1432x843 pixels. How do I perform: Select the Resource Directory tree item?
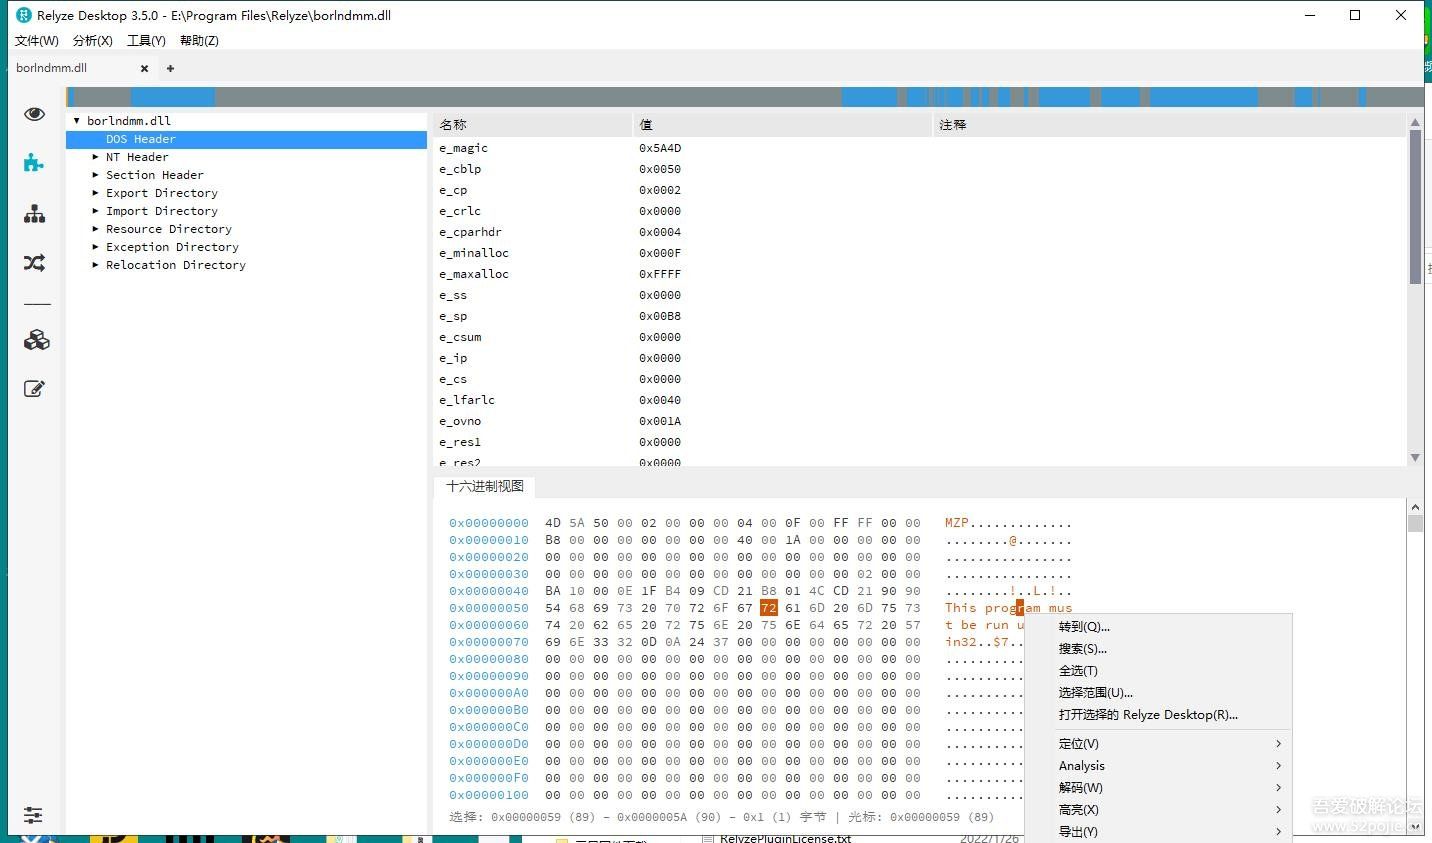click(168, 229)
